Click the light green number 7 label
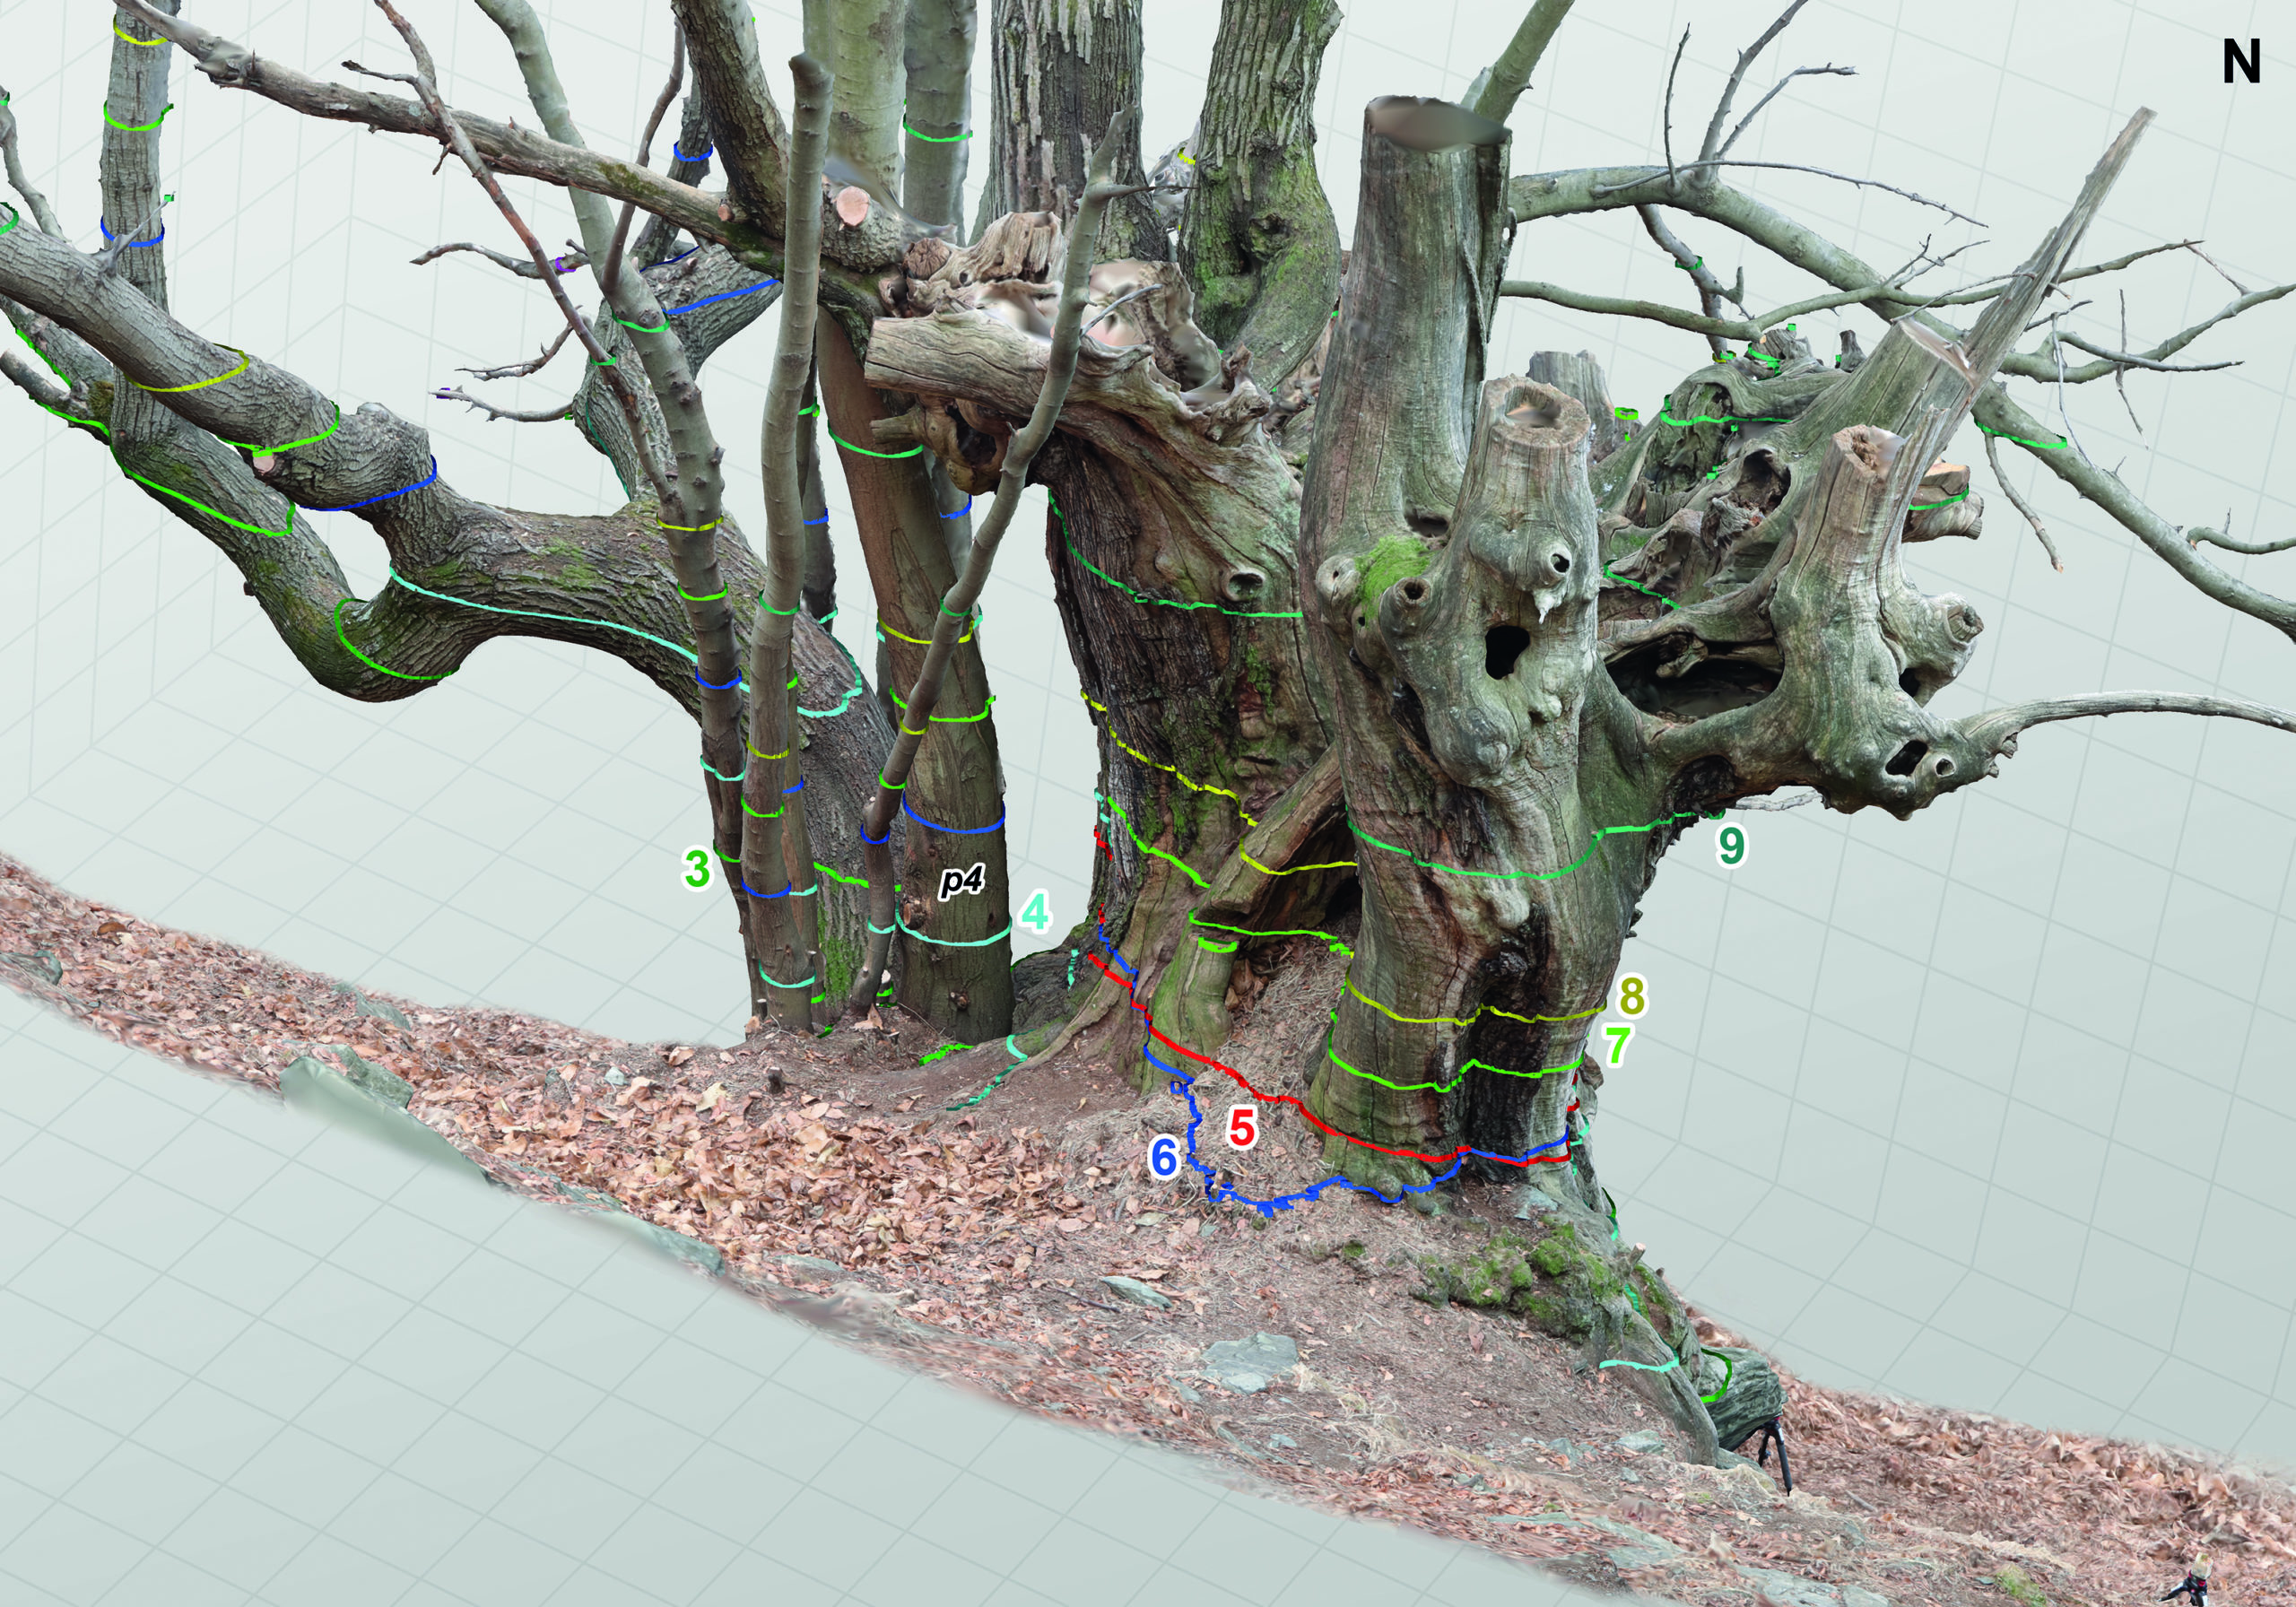The image size is (2296, 1607). tap(1617, 1046)
